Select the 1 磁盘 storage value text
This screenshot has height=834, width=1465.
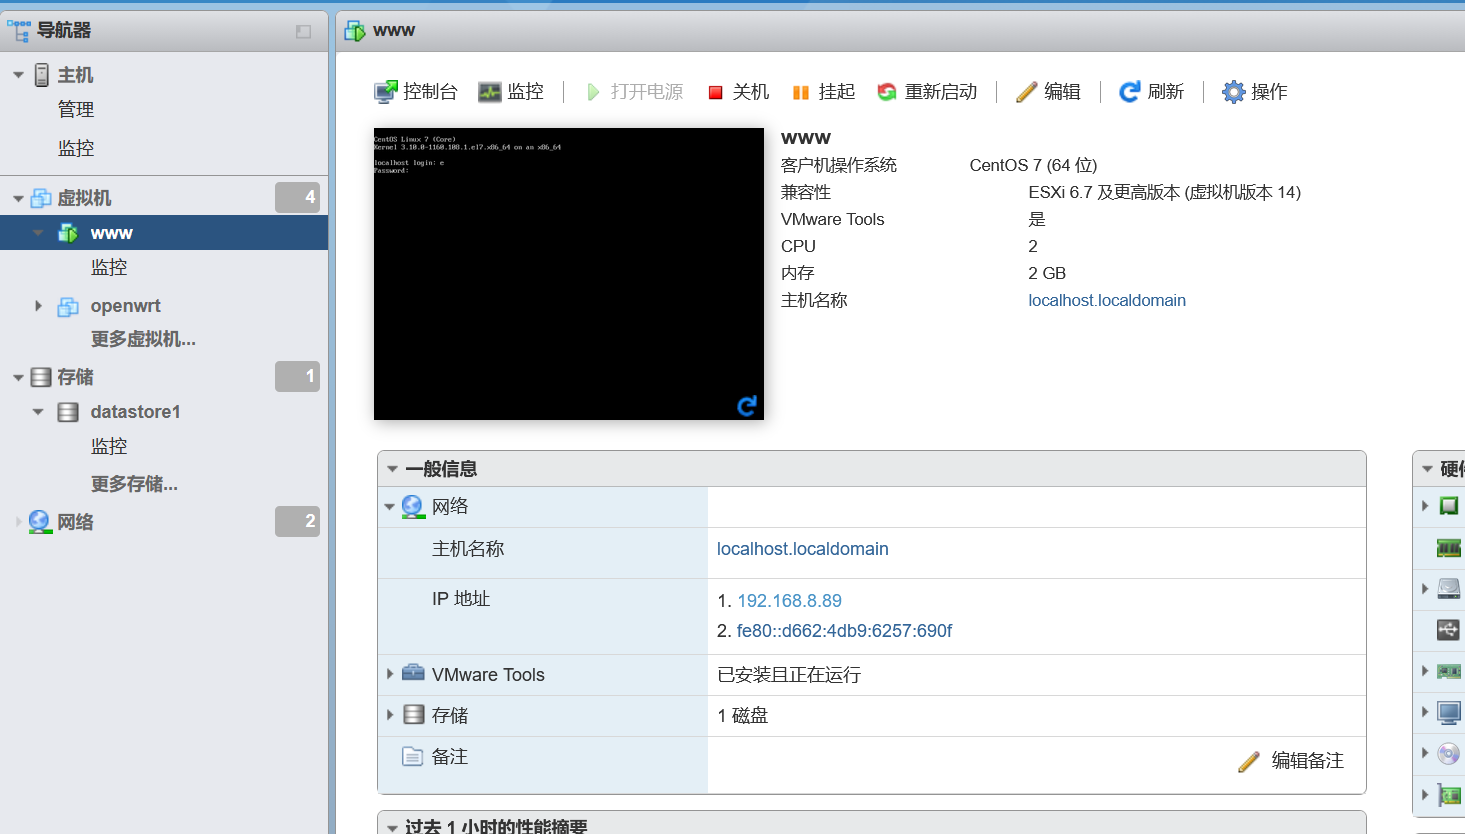743,716
